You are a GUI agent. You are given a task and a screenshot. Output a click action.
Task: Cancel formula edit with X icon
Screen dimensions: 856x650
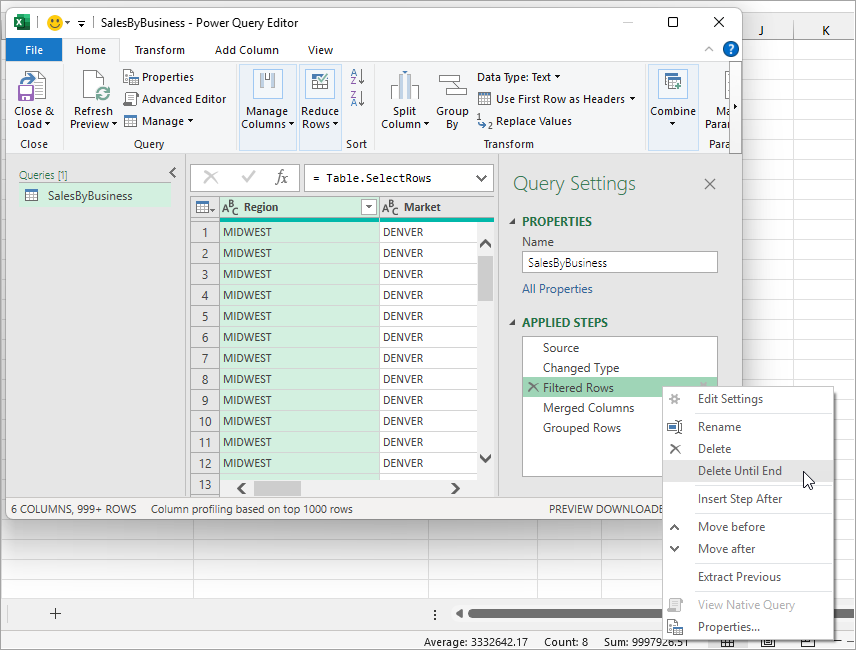click(x=211, y=177)
